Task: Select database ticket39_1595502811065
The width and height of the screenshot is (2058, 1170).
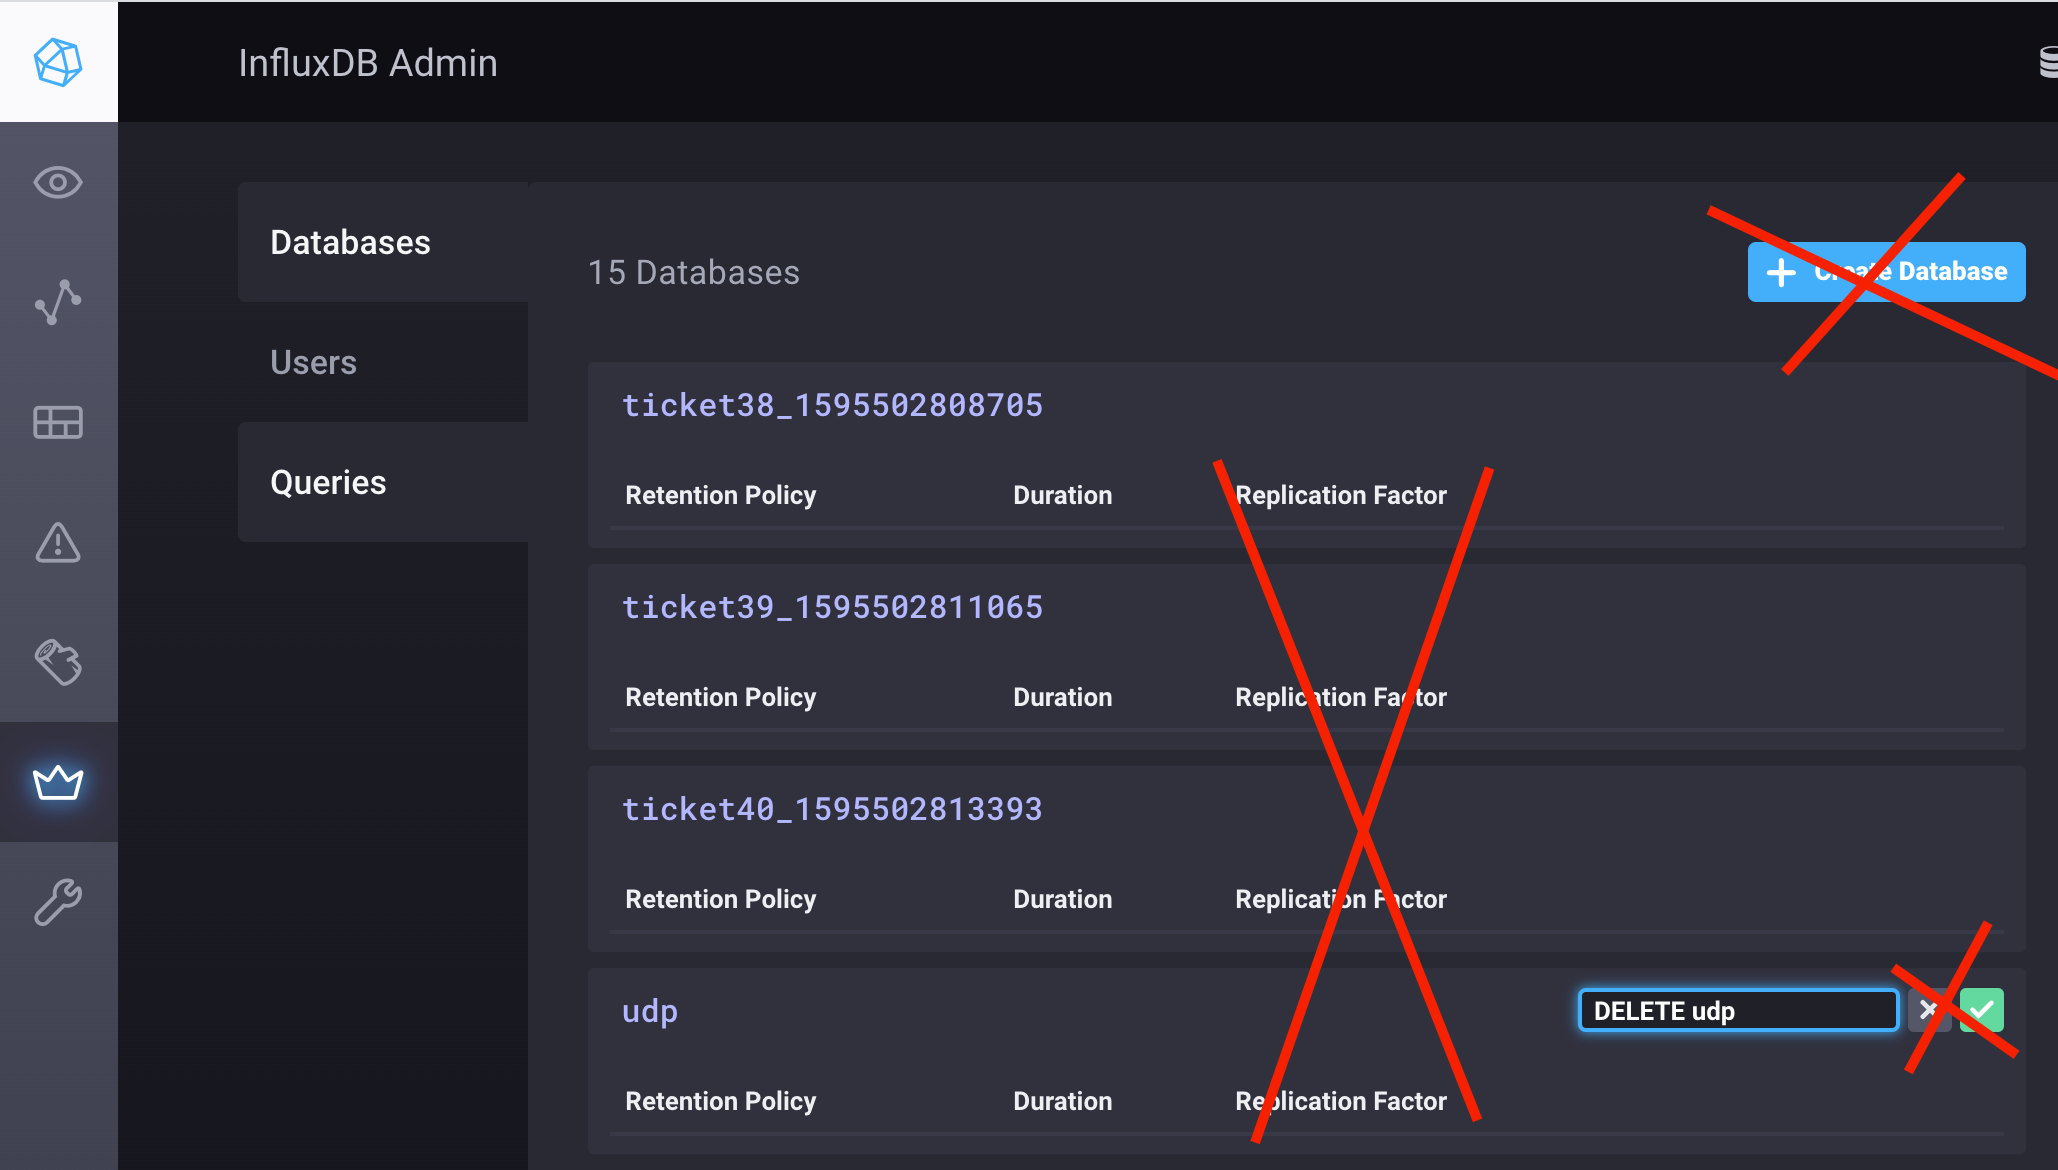Action: (832, 607)
